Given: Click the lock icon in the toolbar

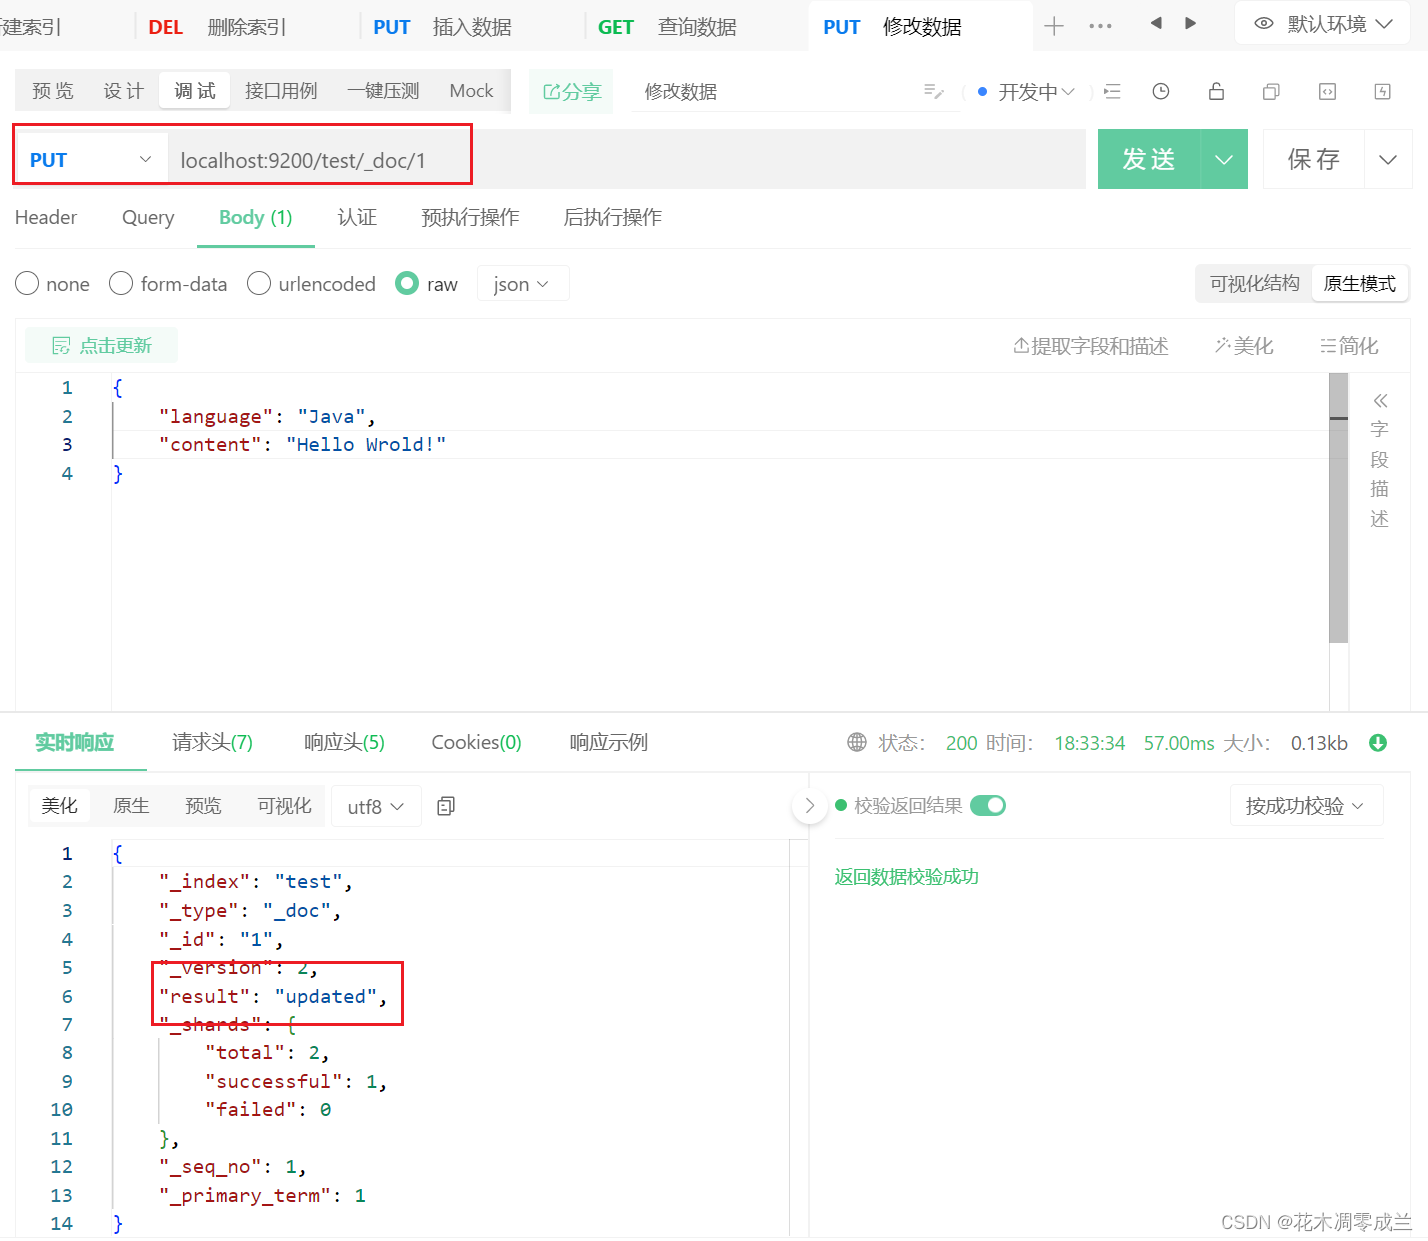Looking at the screenshot, I should pyautogui.click(x=1216, y=92).
